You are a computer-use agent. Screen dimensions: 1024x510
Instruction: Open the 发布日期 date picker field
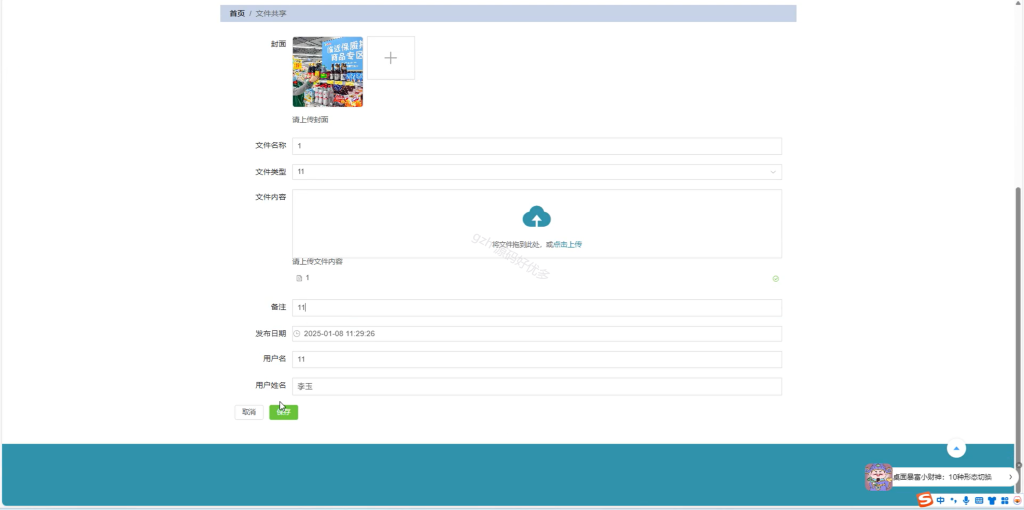pyautogui.click(x=537, y=334)
